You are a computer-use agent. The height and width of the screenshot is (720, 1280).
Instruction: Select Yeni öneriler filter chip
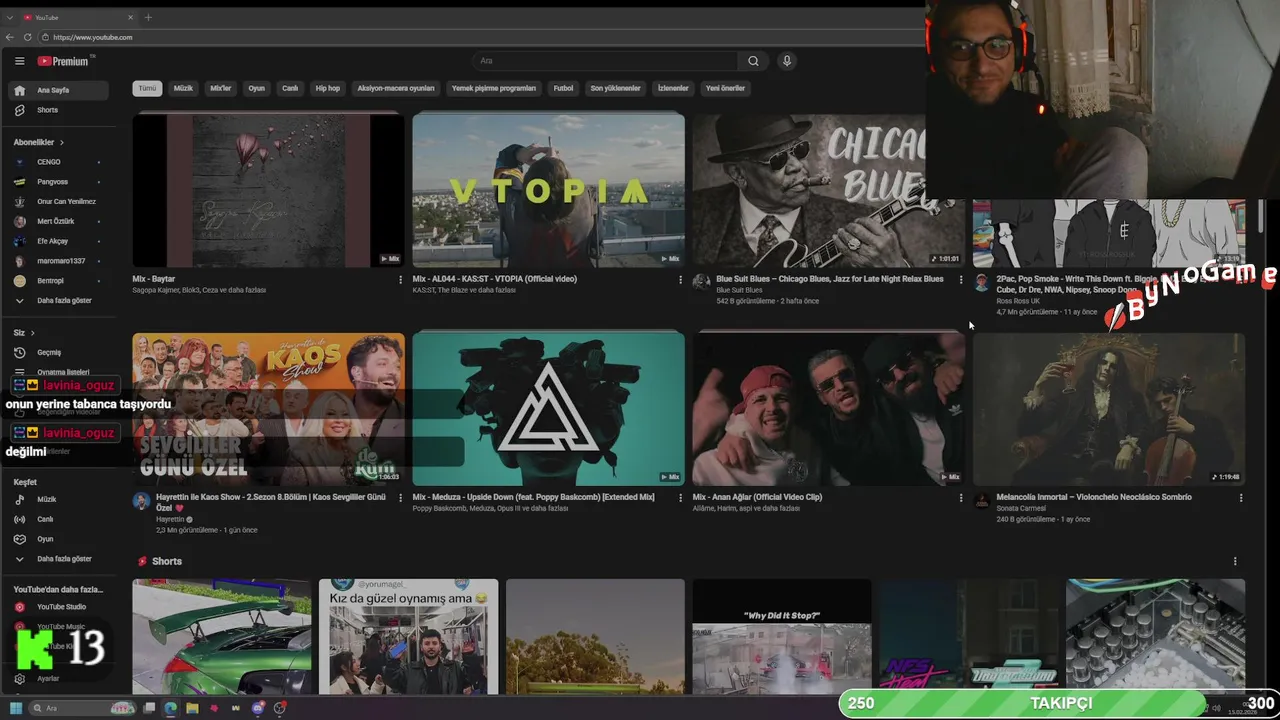point(726,88)
